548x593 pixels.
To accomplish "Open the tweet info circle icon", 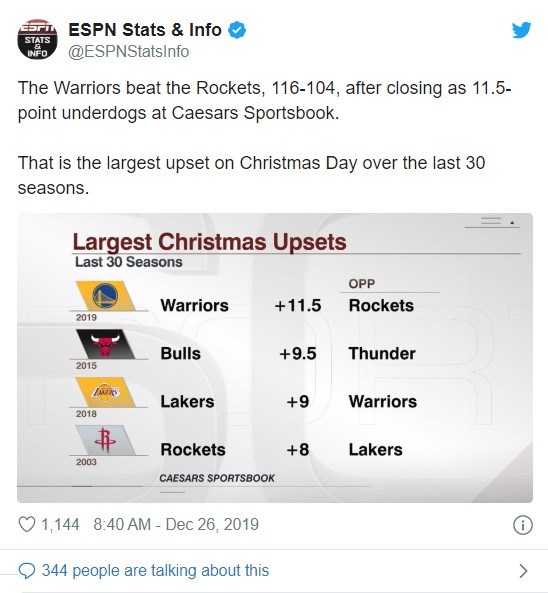I will click(x=523, y=525).
